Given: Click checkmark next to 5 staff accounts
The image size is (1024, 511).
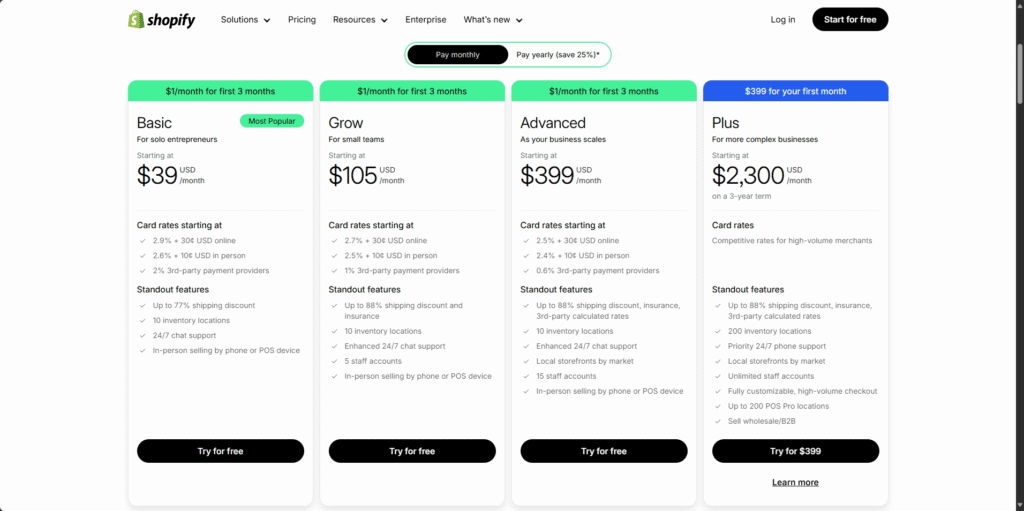Looking at the screenshot, I should (334, 361).
